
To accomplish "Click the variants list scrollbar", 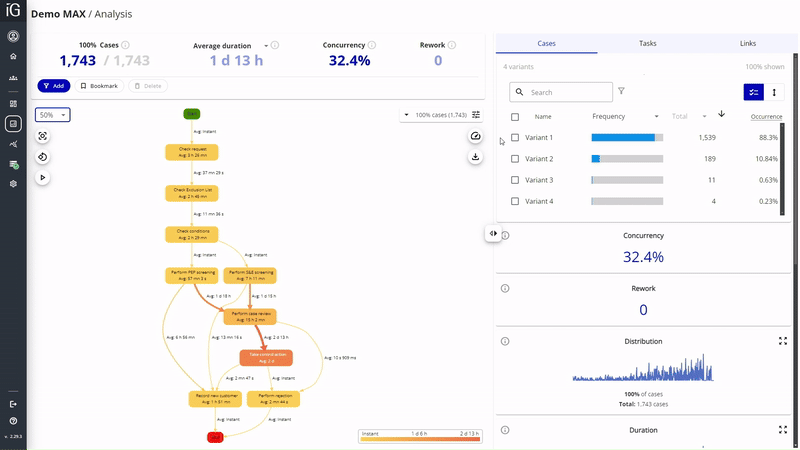I will [x=782, y=169].
